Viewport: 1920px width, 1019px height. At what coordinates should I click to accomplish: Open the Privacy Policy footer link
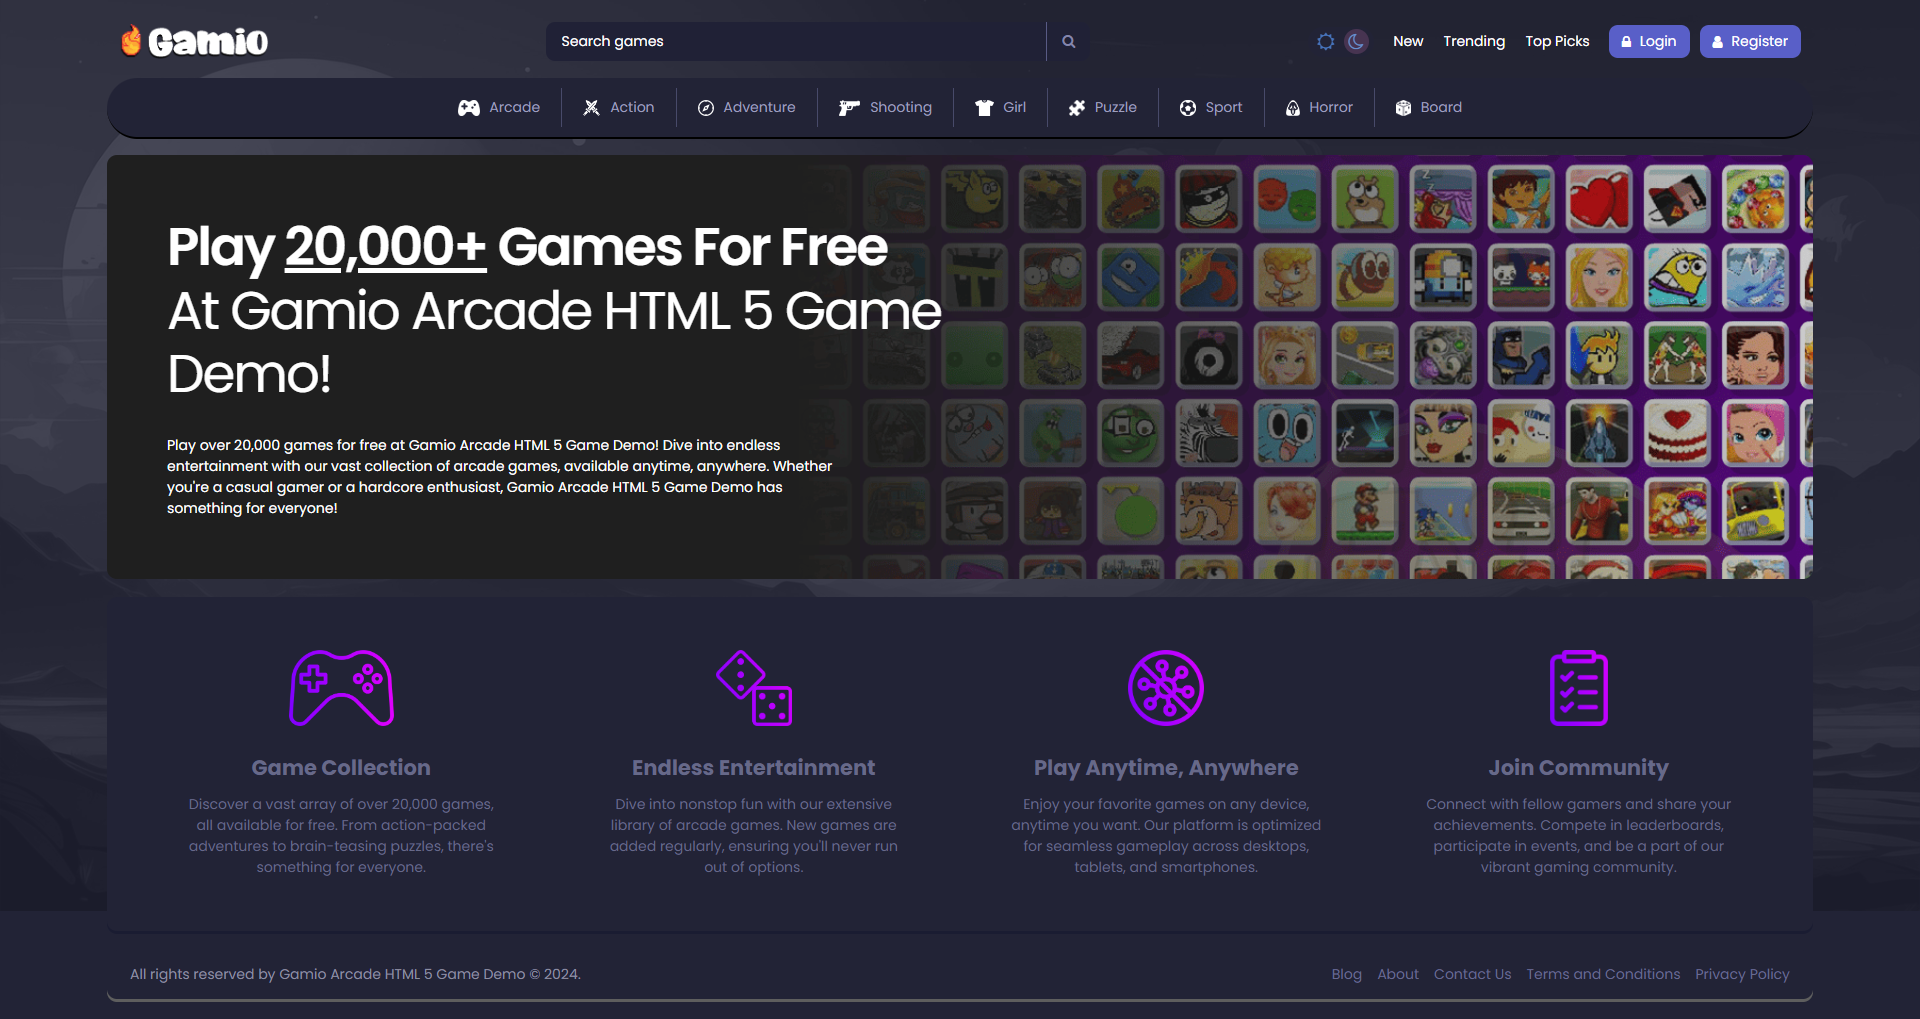pos(1742,974)
